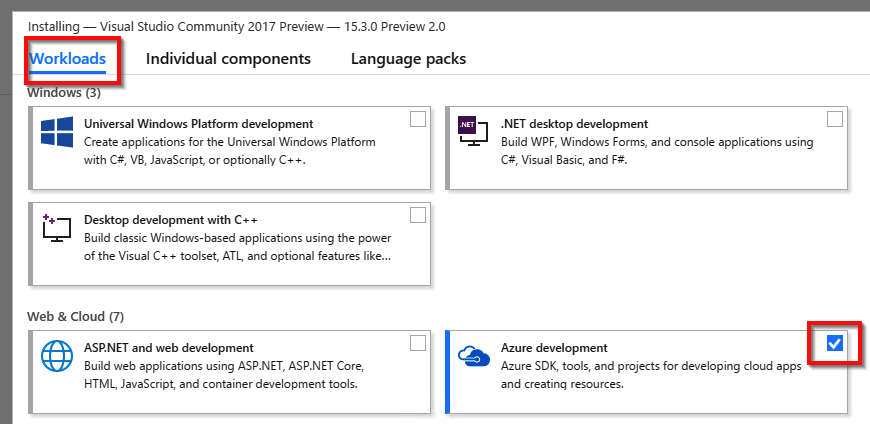Click the .NET desktop development icon
The image size is (870, 424).
(473, 132)
